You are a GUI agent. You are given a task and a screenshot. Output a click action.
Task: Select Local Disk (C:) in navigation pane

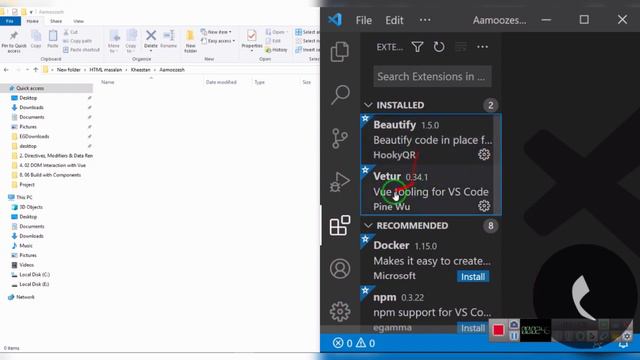35,275
